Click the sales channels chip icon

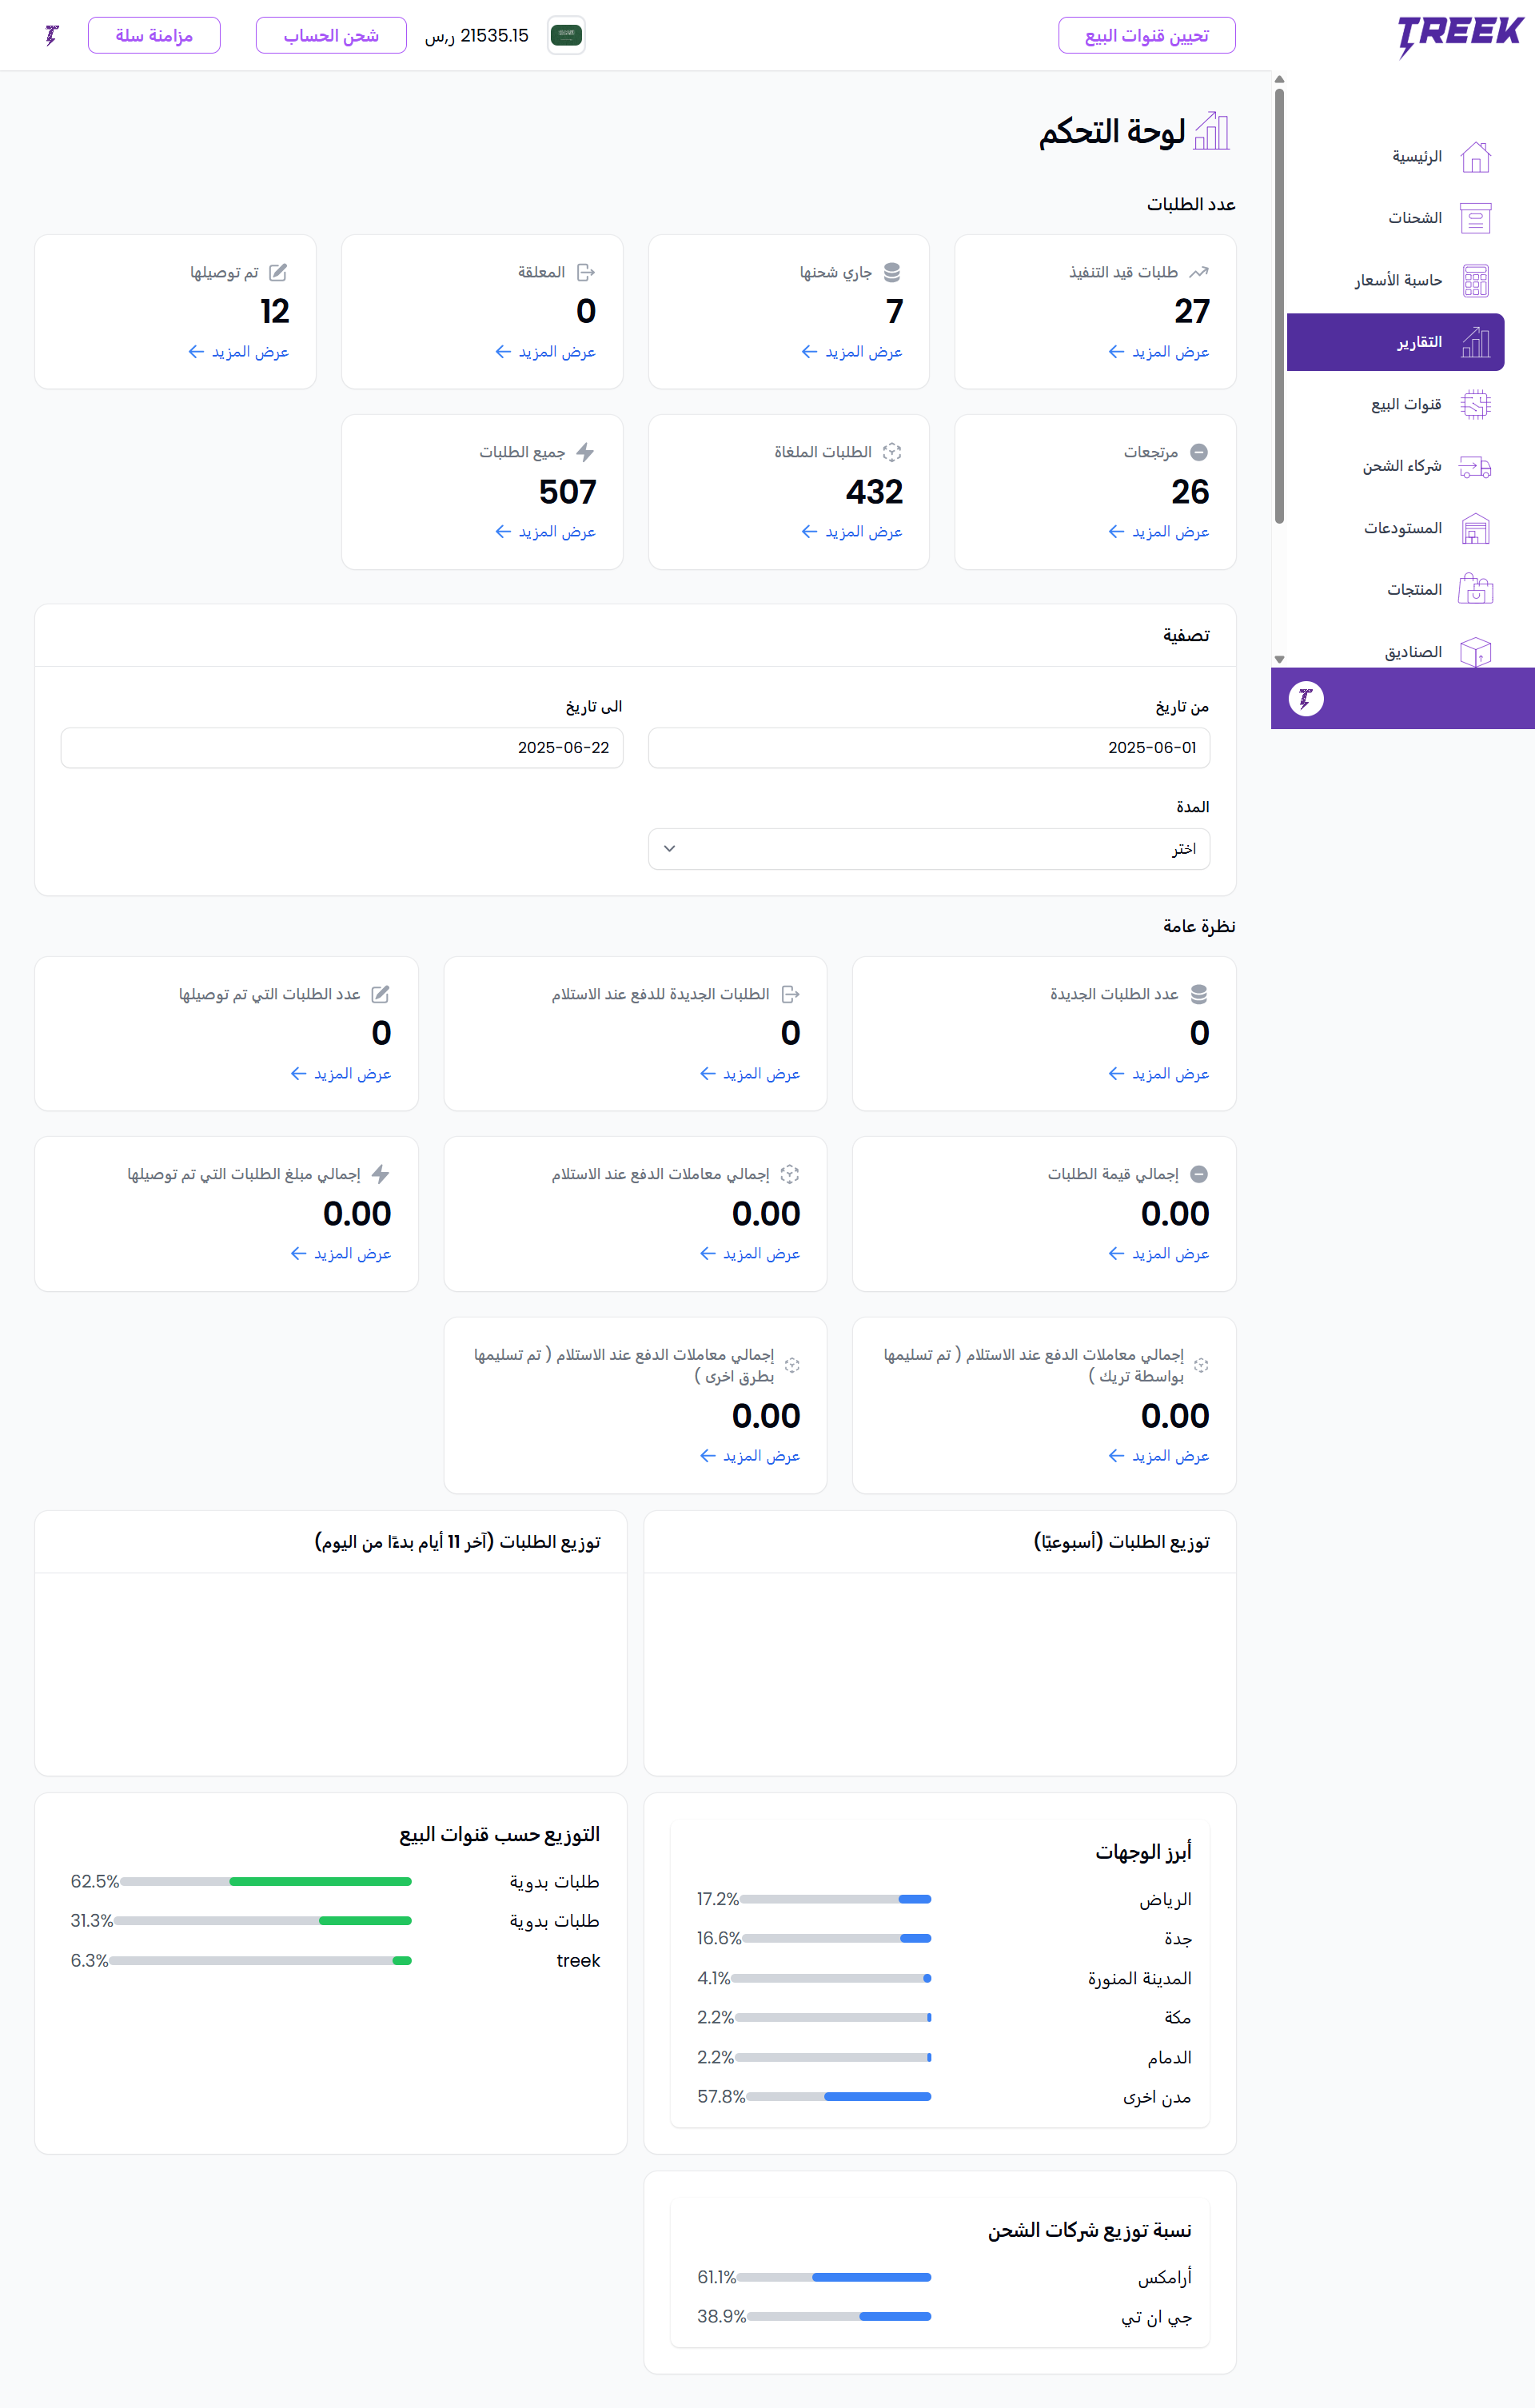pos(1475,405)
